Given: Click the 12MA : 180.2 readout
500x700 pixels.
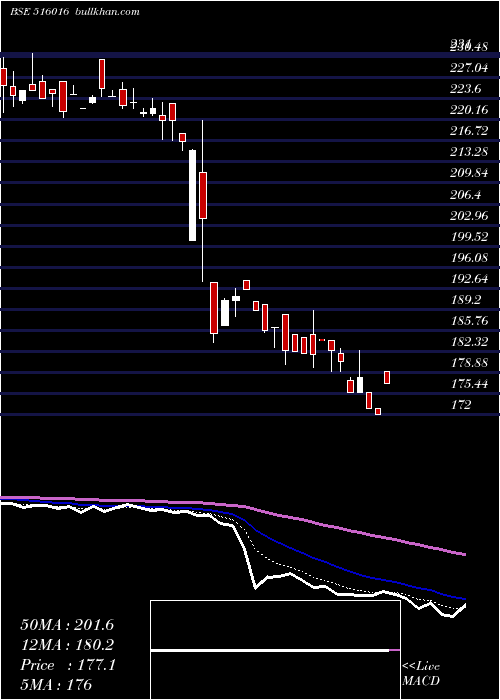Looking at the screenshot, I should click(x=67, y=645).
